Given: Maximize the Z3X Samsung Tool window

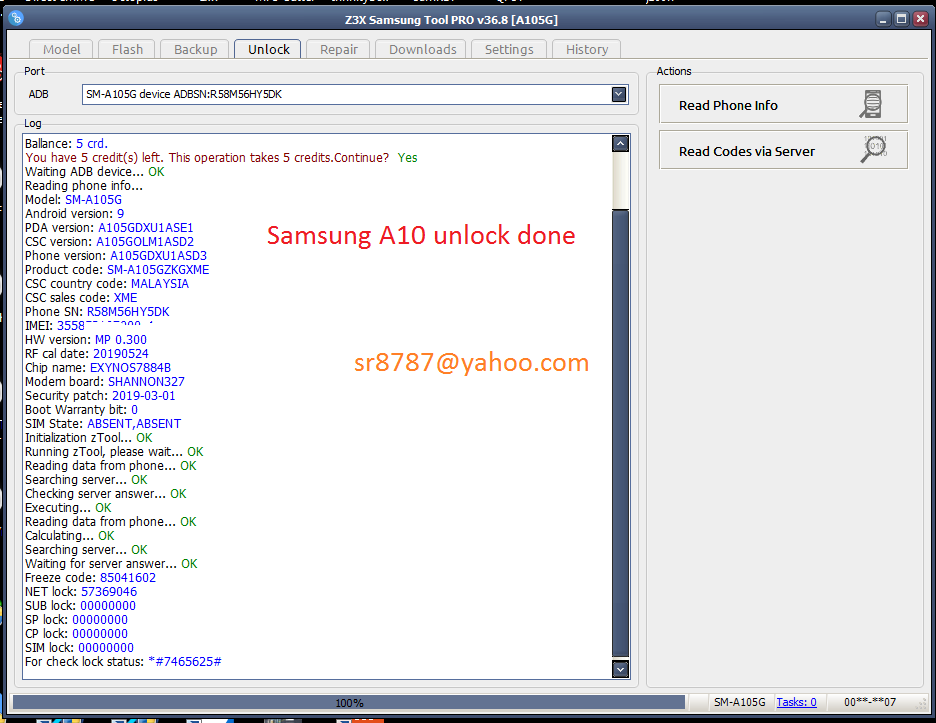Looking at the screenshot, I should tap(902, 19).
